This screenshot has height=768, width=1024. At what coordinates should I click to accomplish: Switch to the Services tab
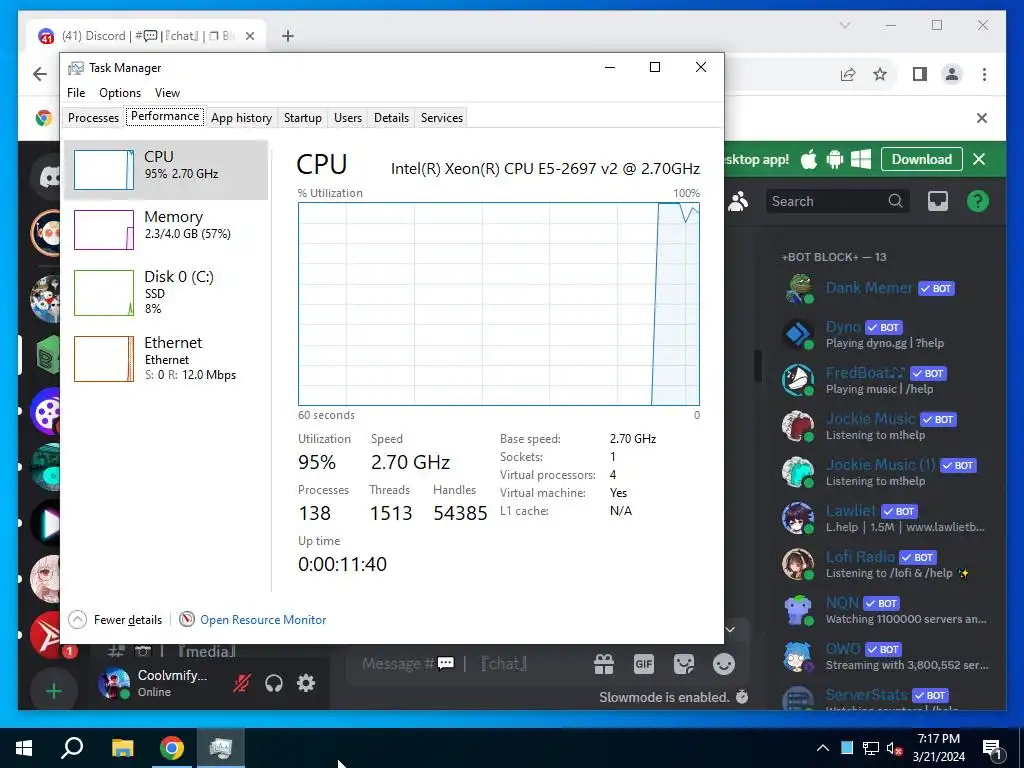441,118
